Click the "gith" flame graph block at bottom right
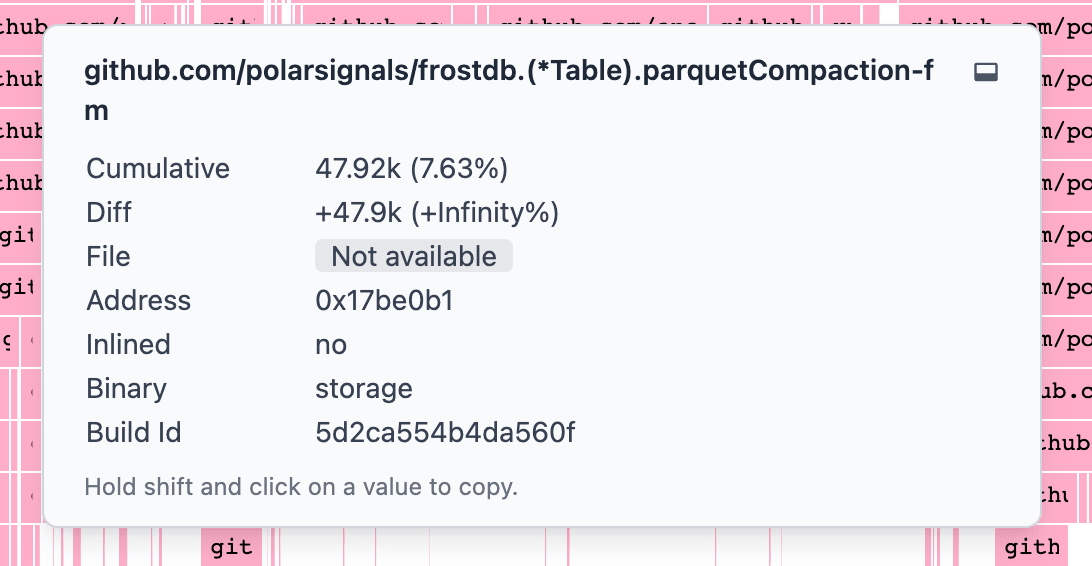The height and width of the screenshot is (566, 1092). click(1031, 547)
